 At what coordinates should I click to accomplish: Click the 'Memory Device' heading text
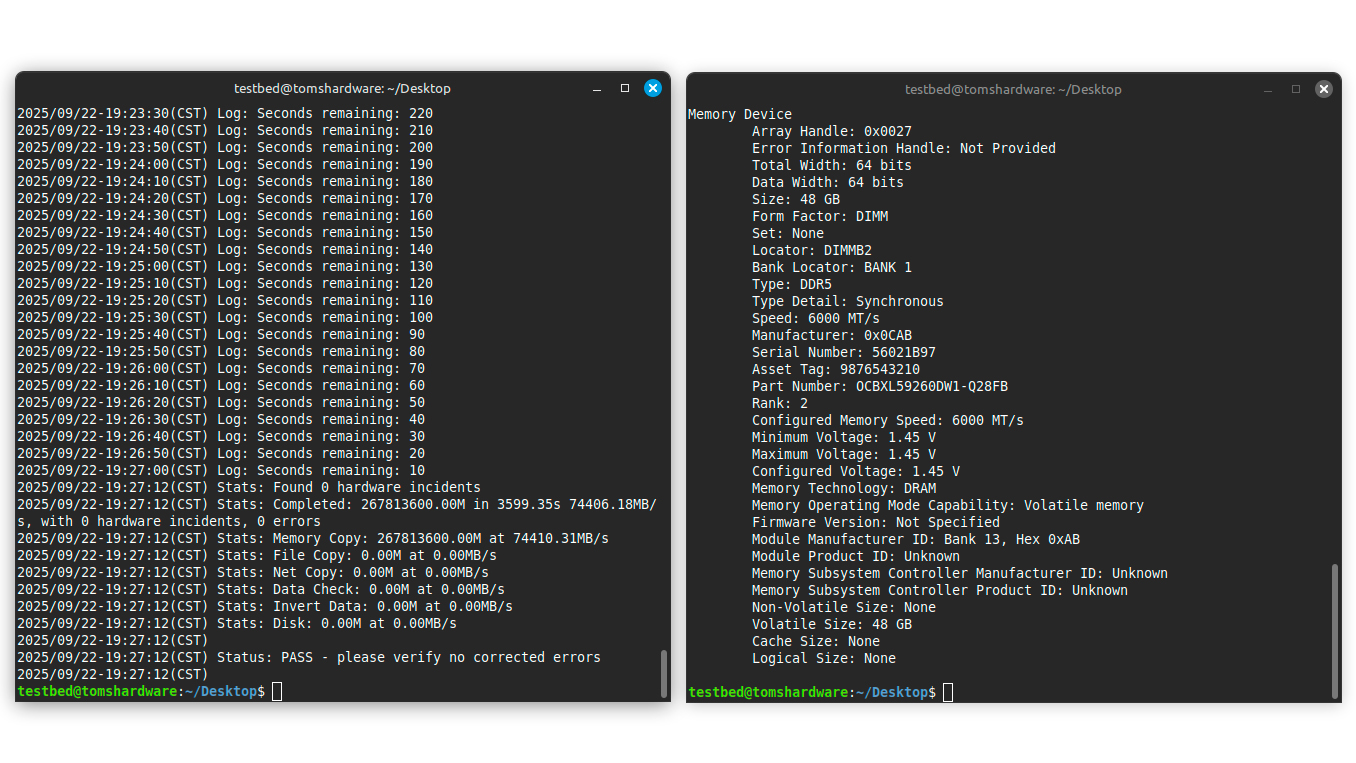[740, 114]
